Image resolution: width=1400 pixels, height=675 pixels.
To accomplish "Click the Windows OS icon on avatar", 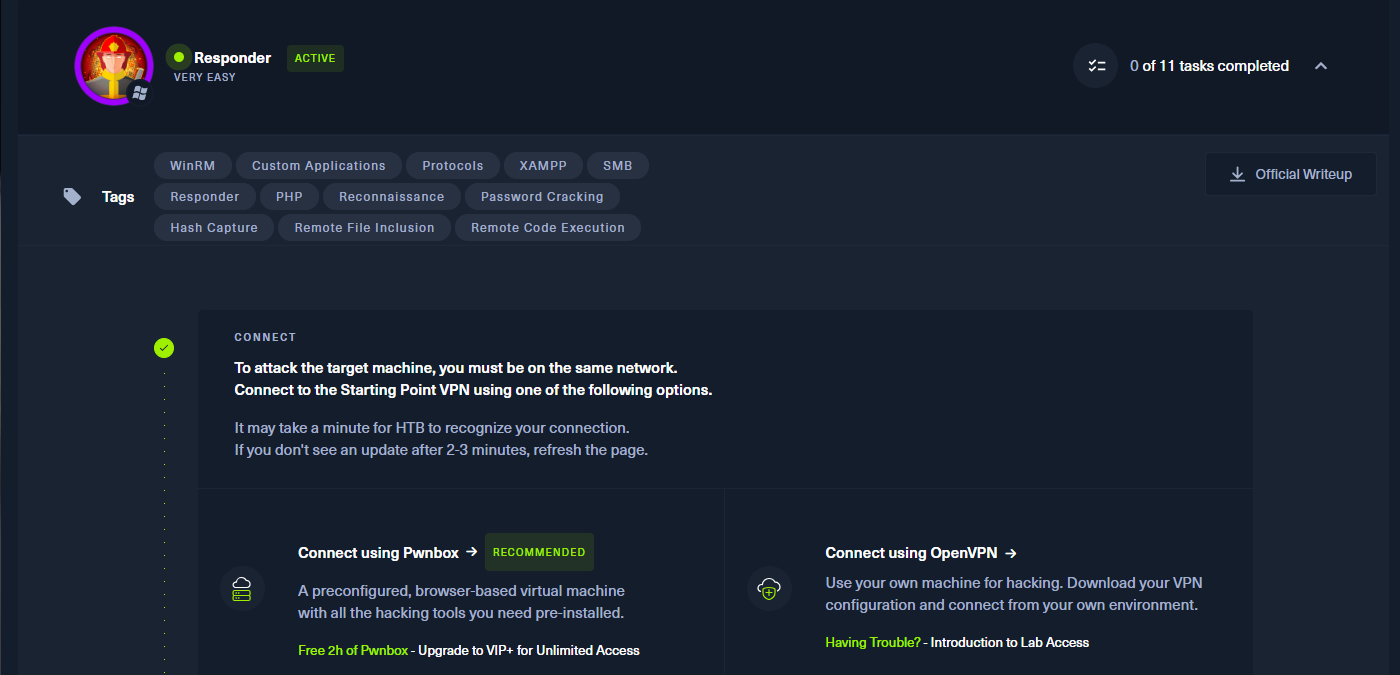I will pyautogui.click(x=140, y=92).
